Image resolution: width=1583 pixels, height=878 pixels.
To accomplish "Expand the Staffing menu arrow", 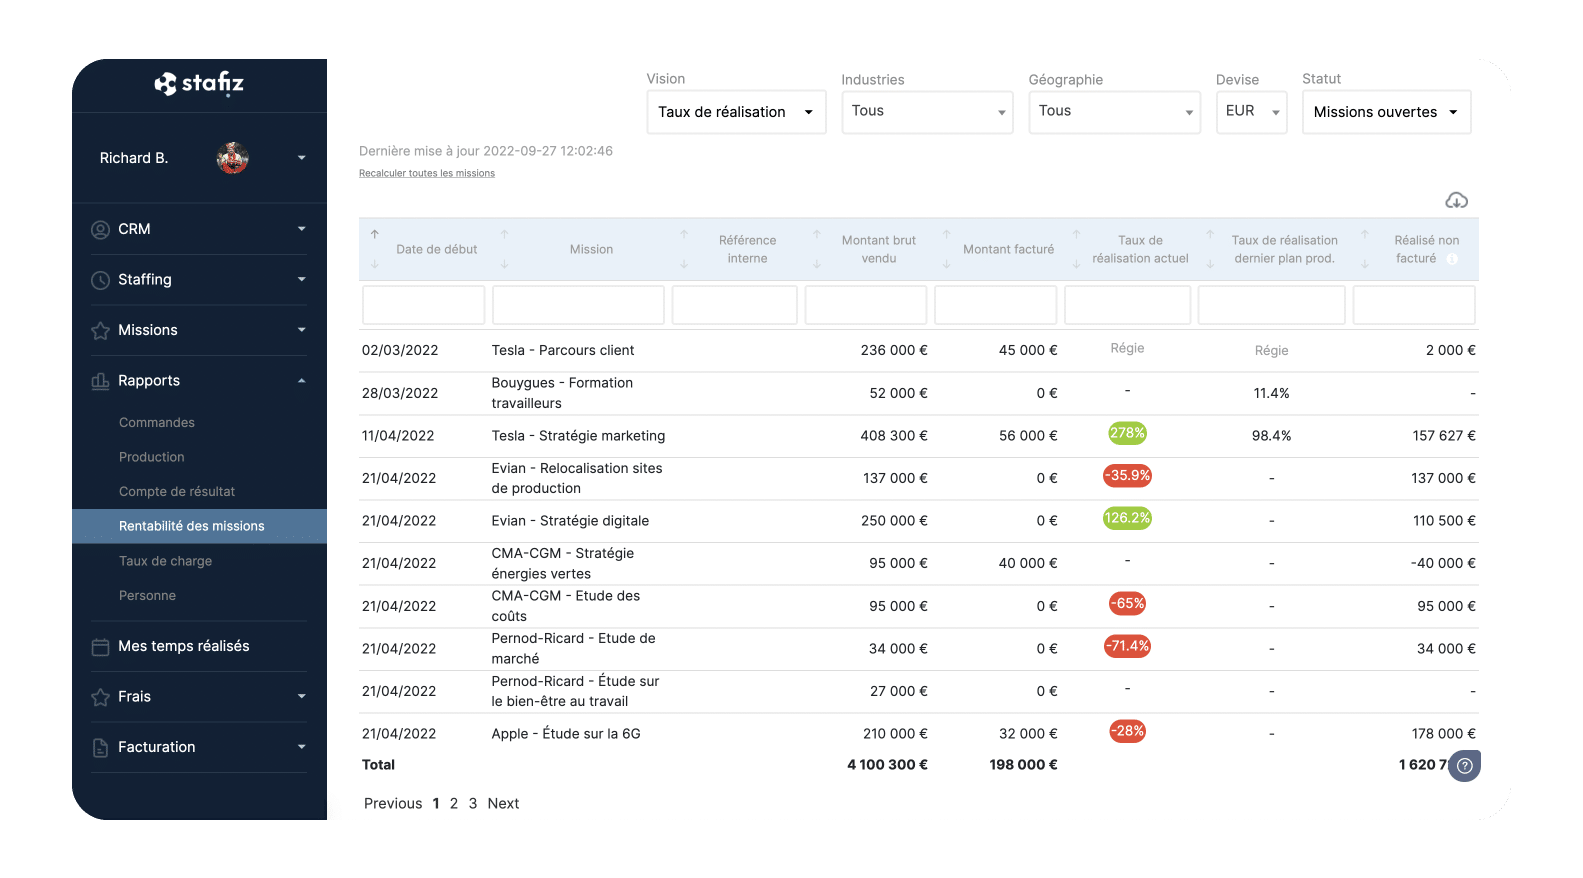I will [x=301, y=279].
